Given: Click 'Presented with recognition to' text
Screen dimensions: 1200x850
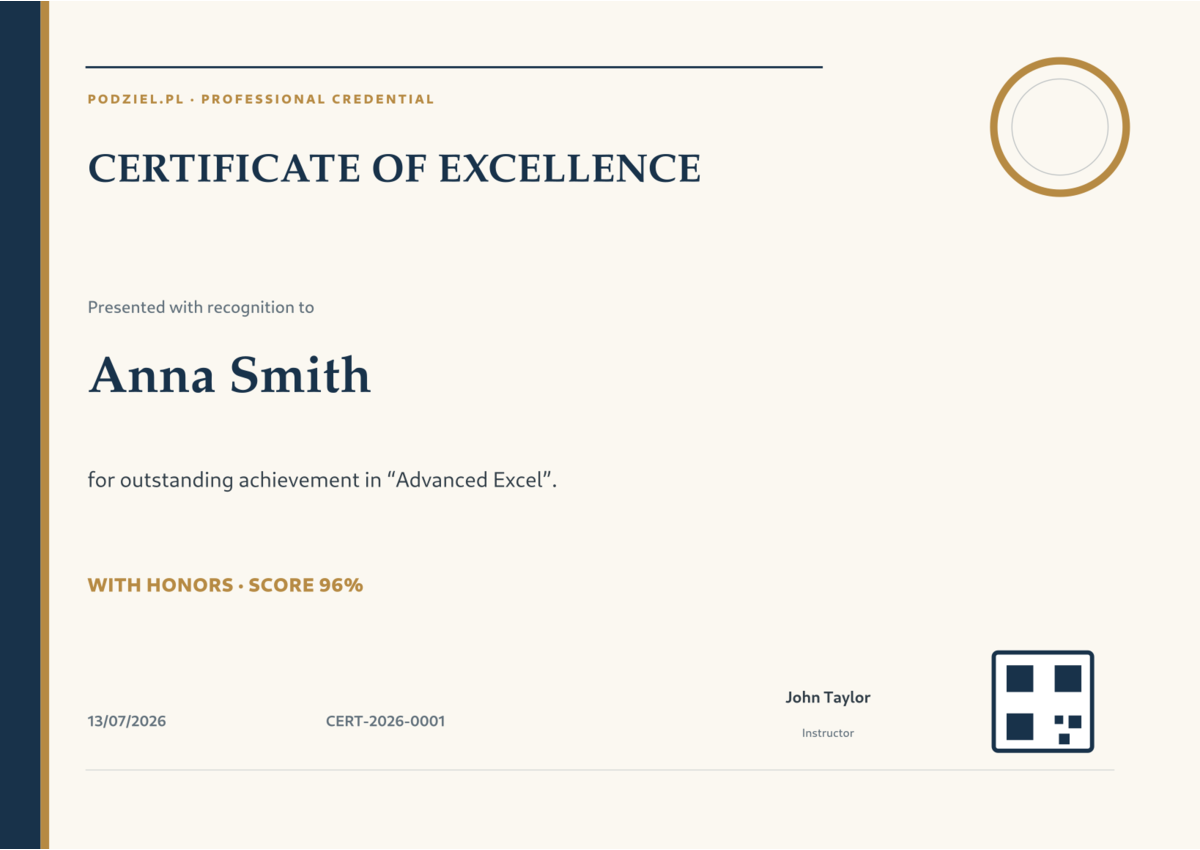Looking at the screenshot, I should coord(201,307).
